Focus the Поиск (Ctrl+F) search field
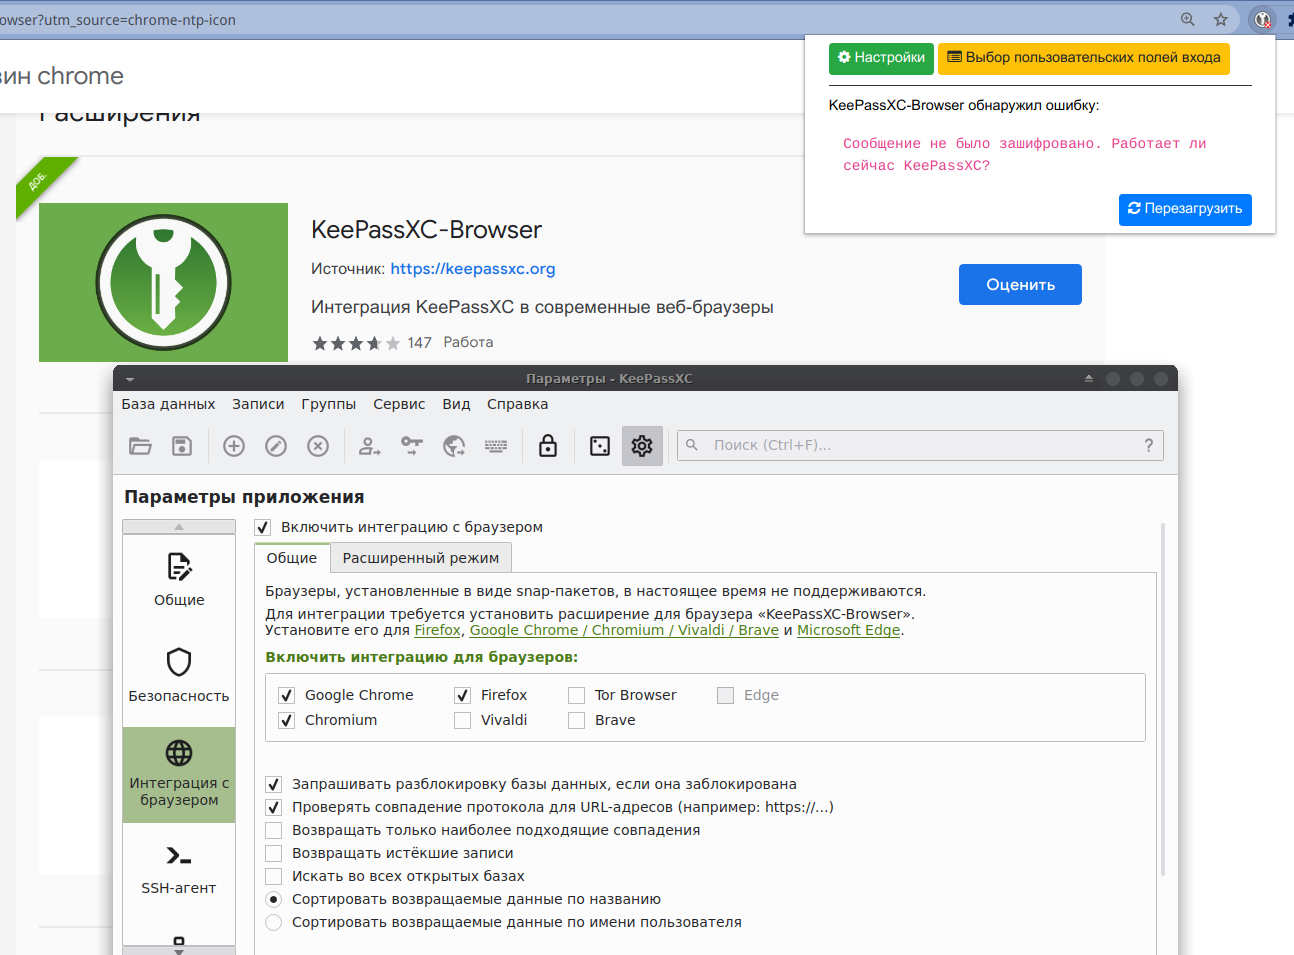 [920, 446]
